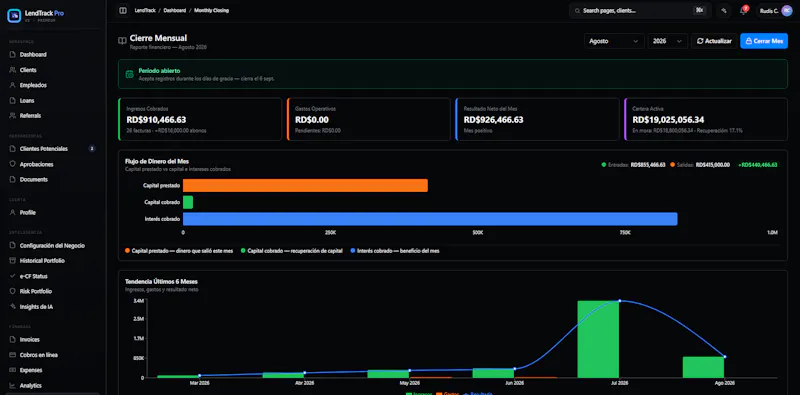Image resolution: width=800 pixels, height=395 pixels.
Task: Click the LendTrack breadcrumb link
Action: click(x=145, y=10)
